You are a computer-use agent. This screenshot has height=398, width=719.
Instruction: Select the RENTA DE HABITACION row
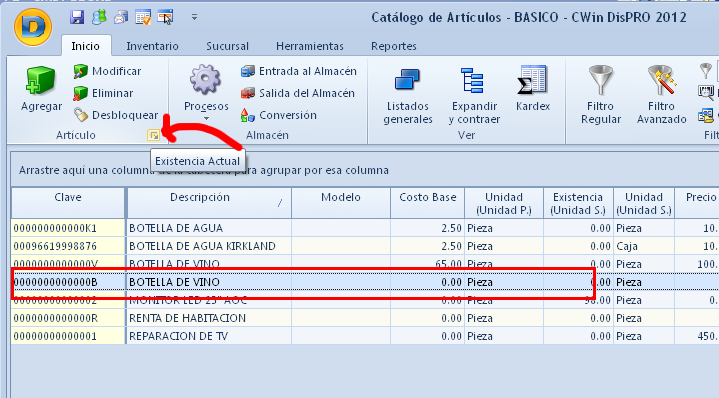coord(365,318)
